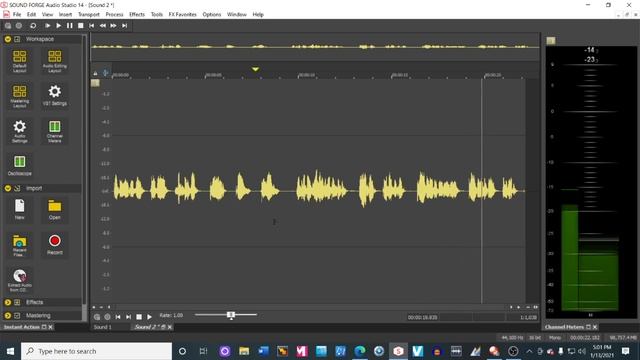640x360 pixels.
Task: Switch to the Audio Editing Layout
Action: click(x=55, y=61)
